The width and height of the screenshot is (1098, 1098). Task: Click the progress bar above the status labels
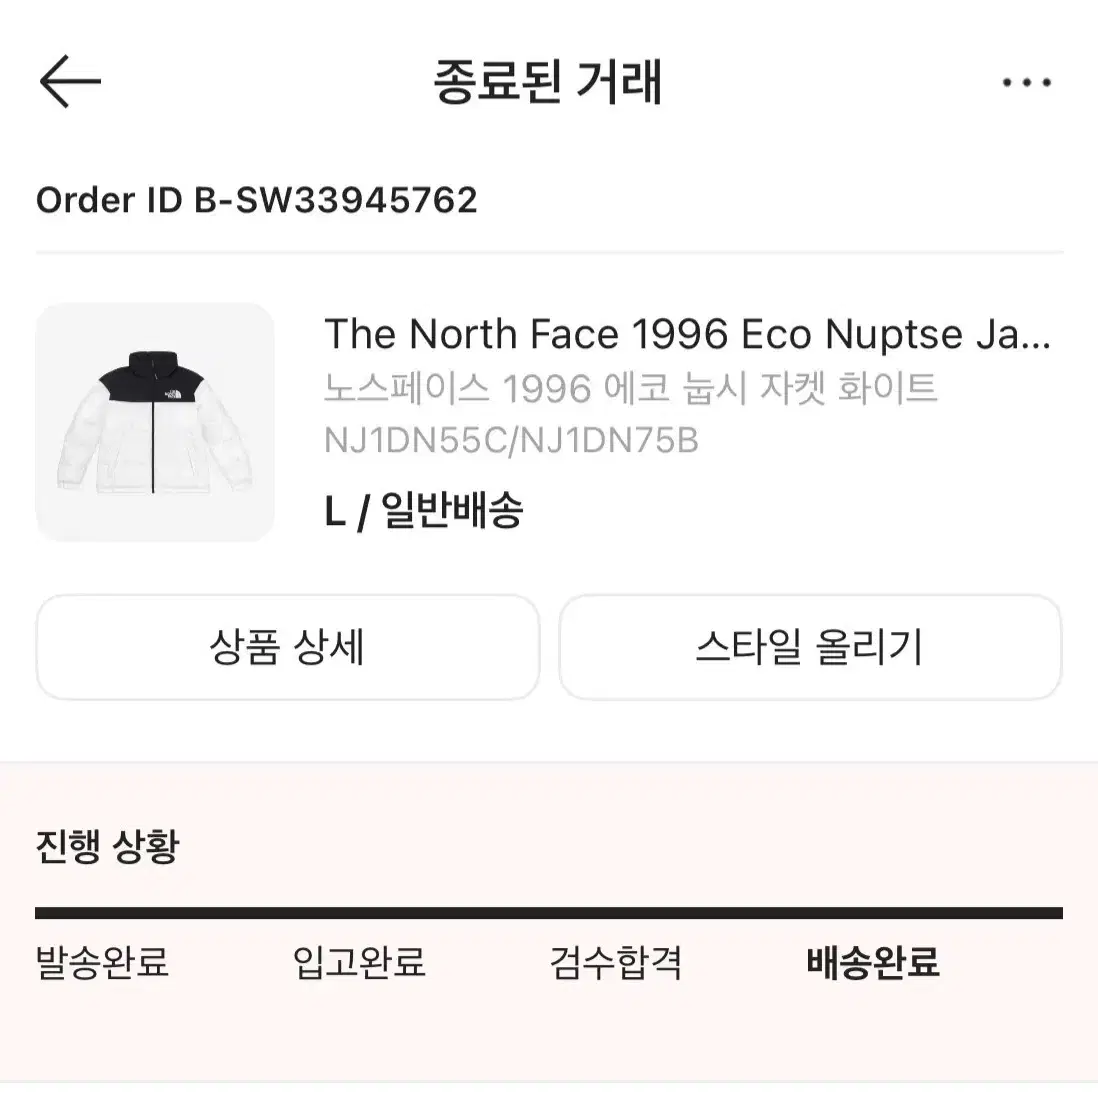[x=549, y=908]
